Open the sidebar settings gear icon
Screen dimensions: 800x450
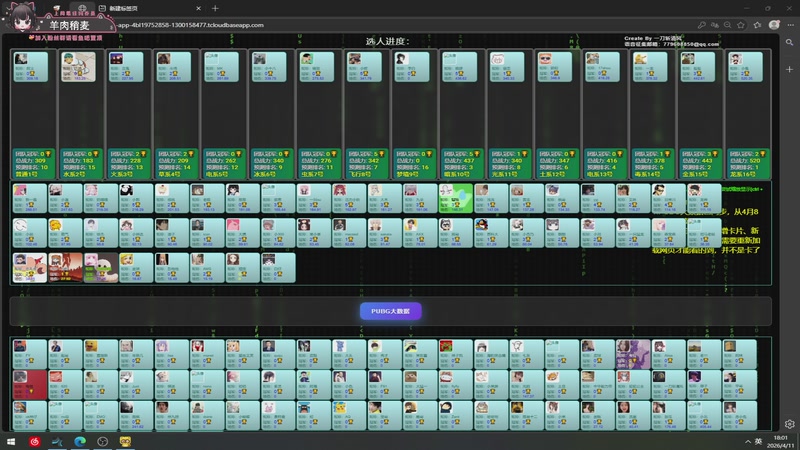point(789,424)
